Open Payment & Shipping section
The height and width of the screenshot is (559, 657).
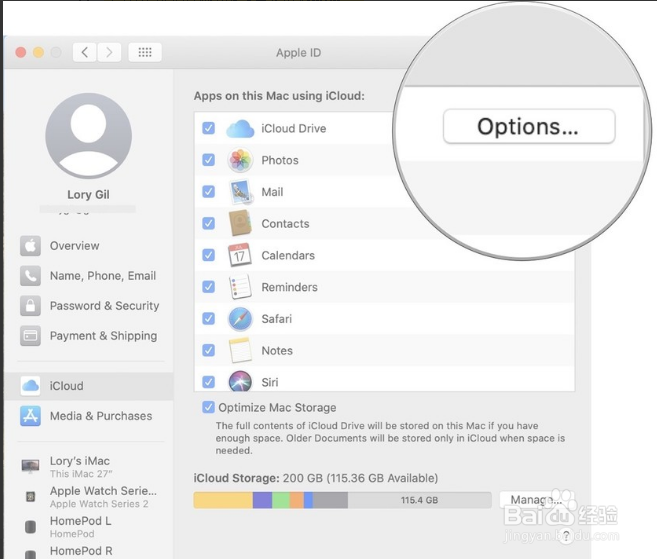[89, 336]
